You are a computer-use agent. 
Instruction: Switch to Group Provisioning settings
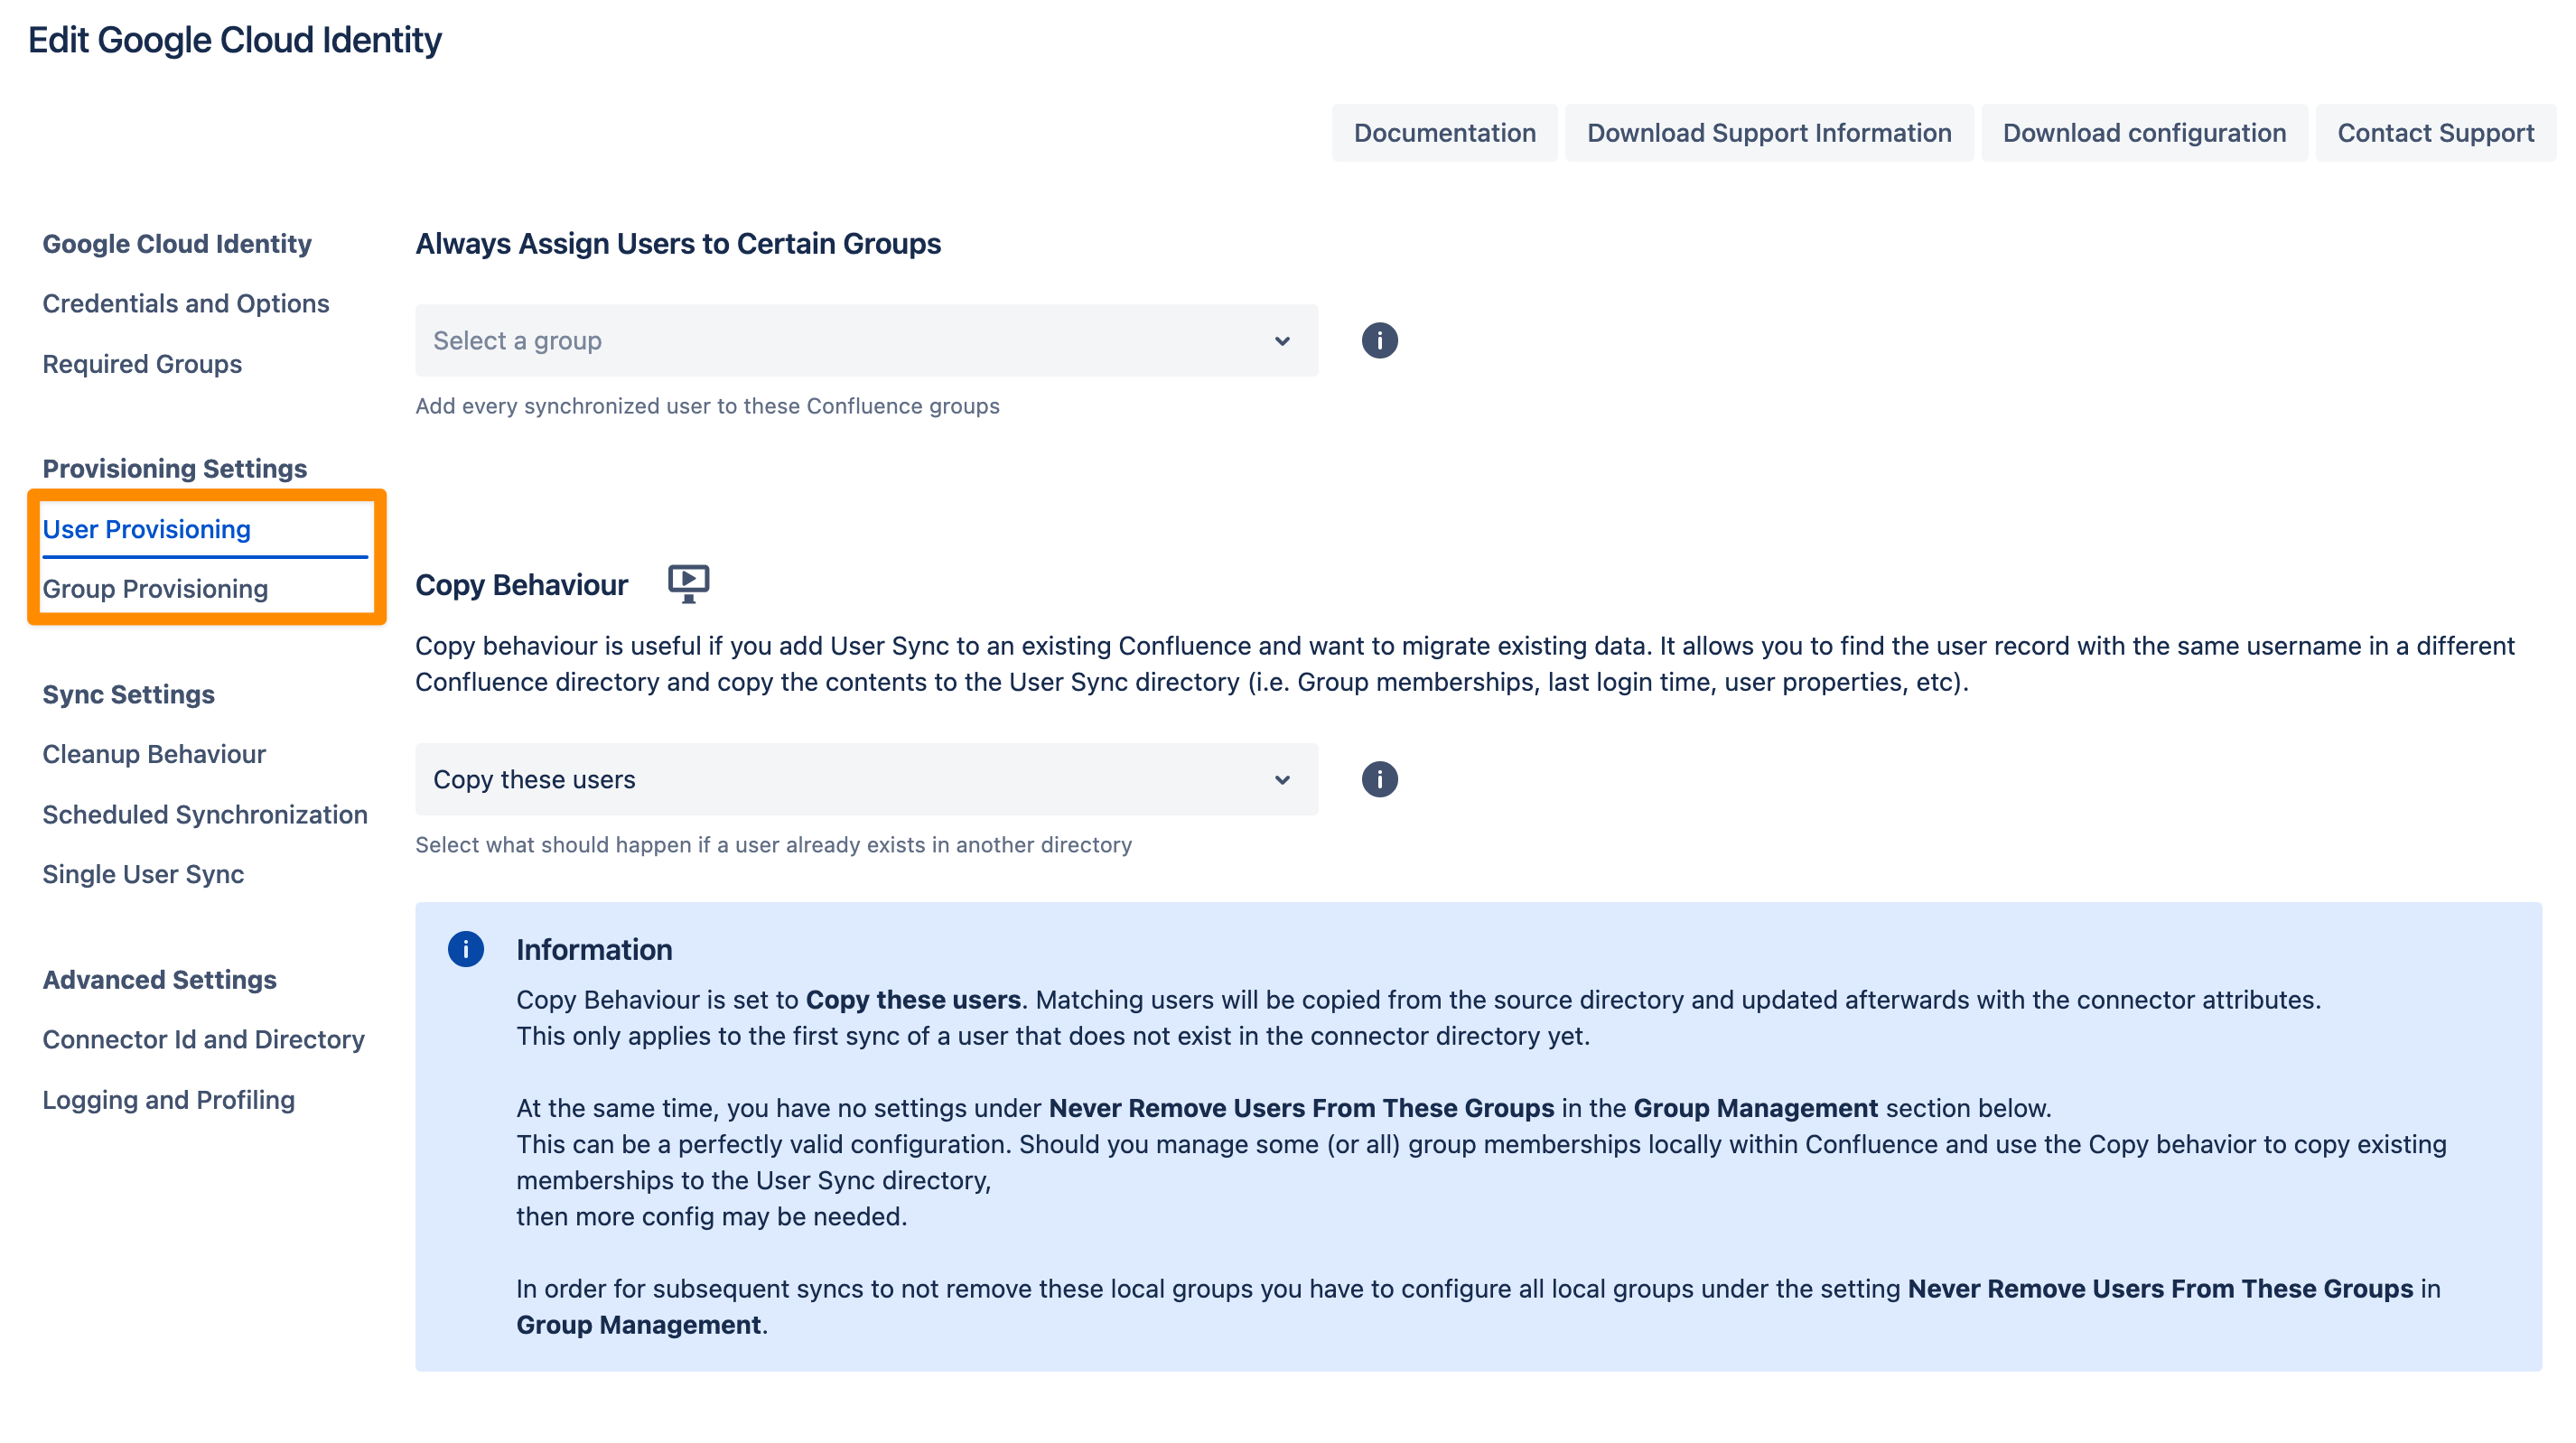[x=155, y=589]
